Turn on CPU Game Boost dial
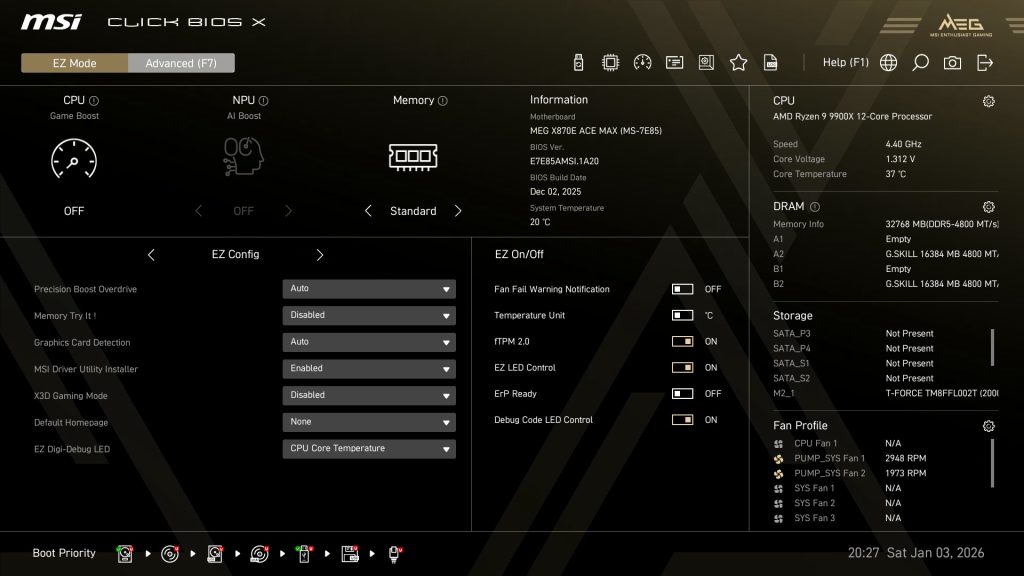The width and height of the screenshot is (1024, 576). point(73,160)
